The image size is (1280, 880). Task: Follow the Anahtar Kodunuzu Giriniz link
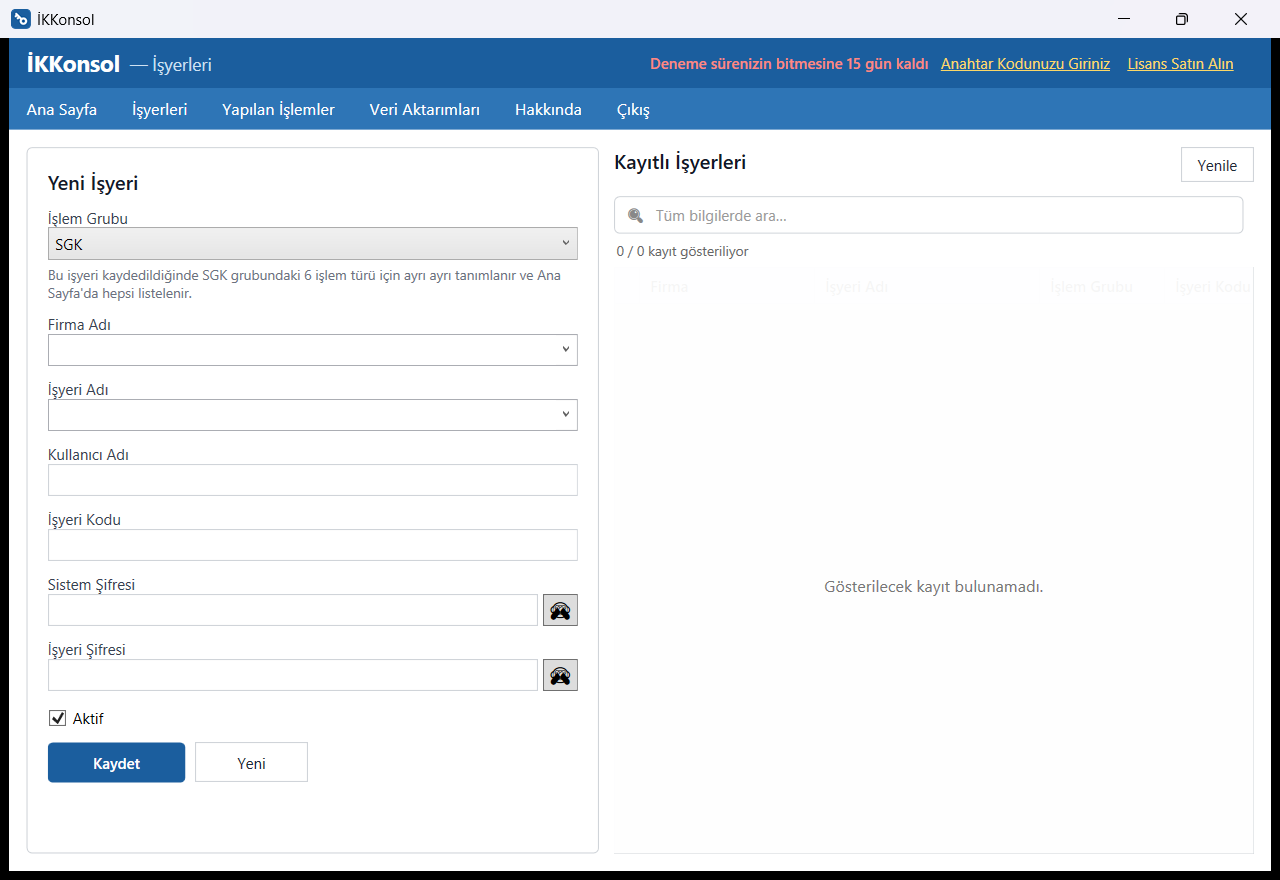click(x=1025, y=63)
